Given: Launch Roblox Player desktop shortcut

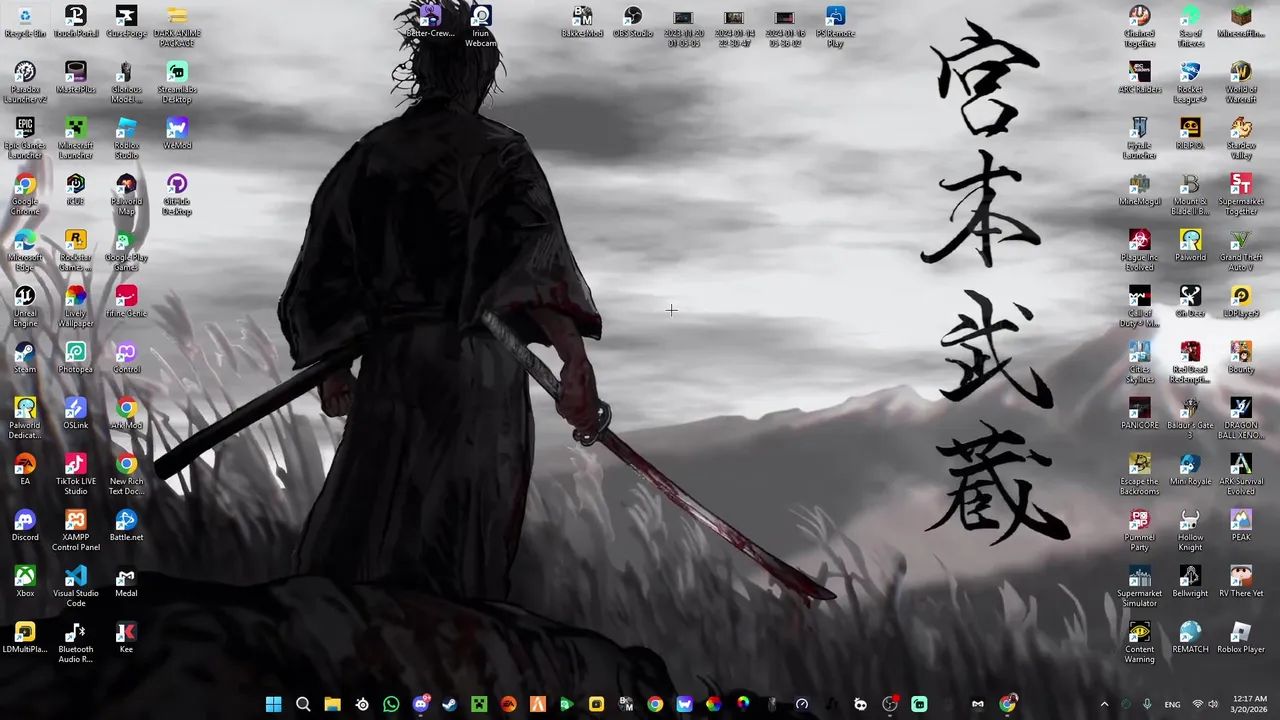Looking at the screenshot, I should (x=1241, y=638).
